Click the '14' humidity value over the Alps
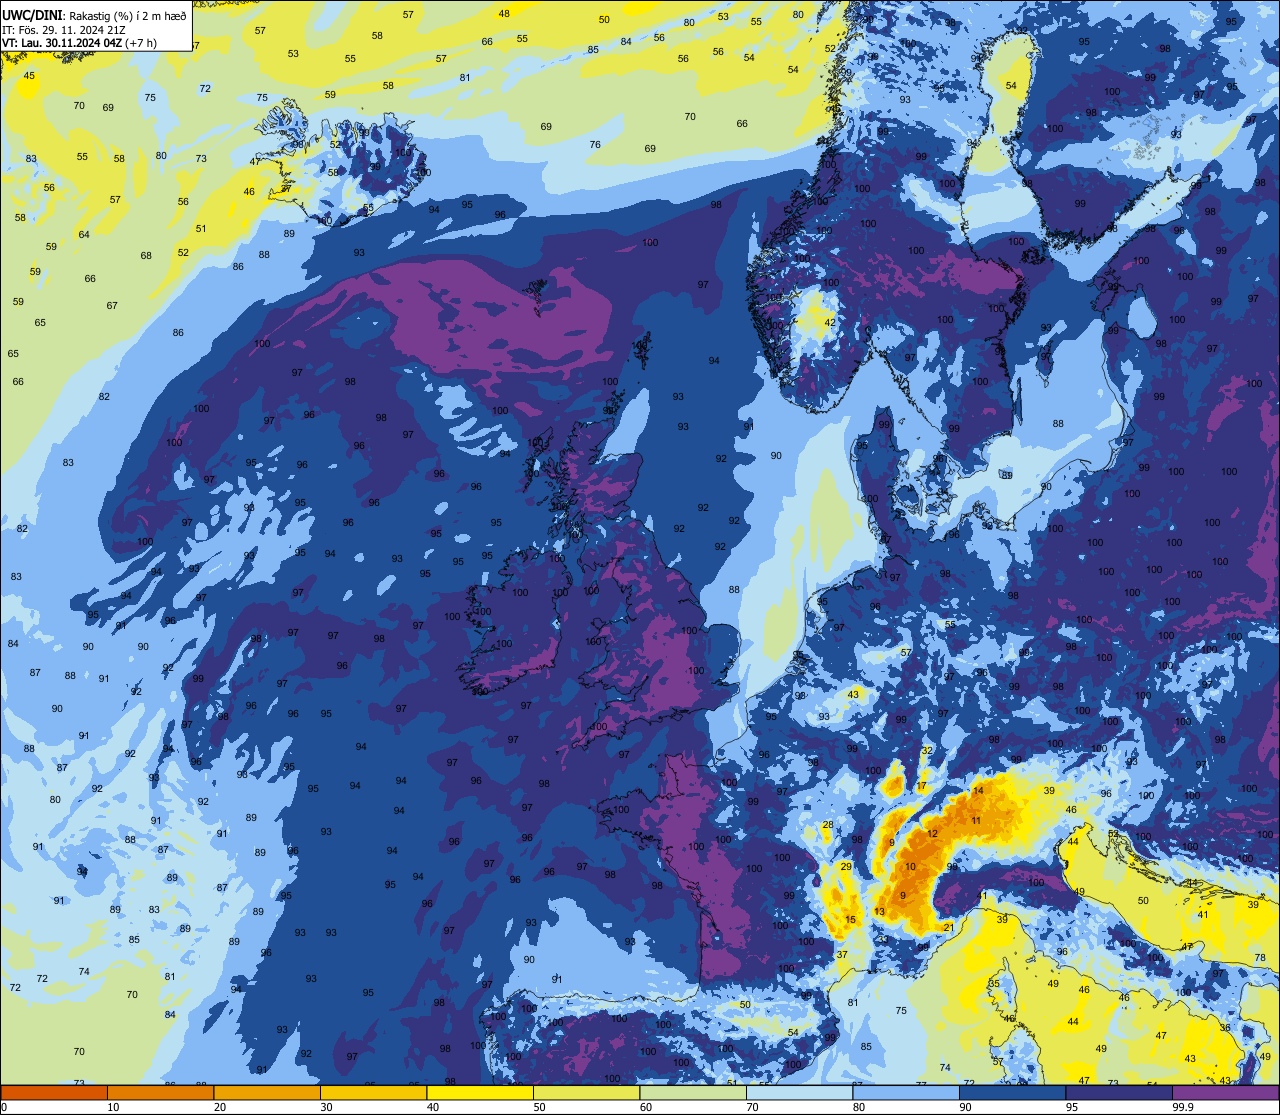The width and height of the screenshot is (1280, 1115). click(978, 790)
